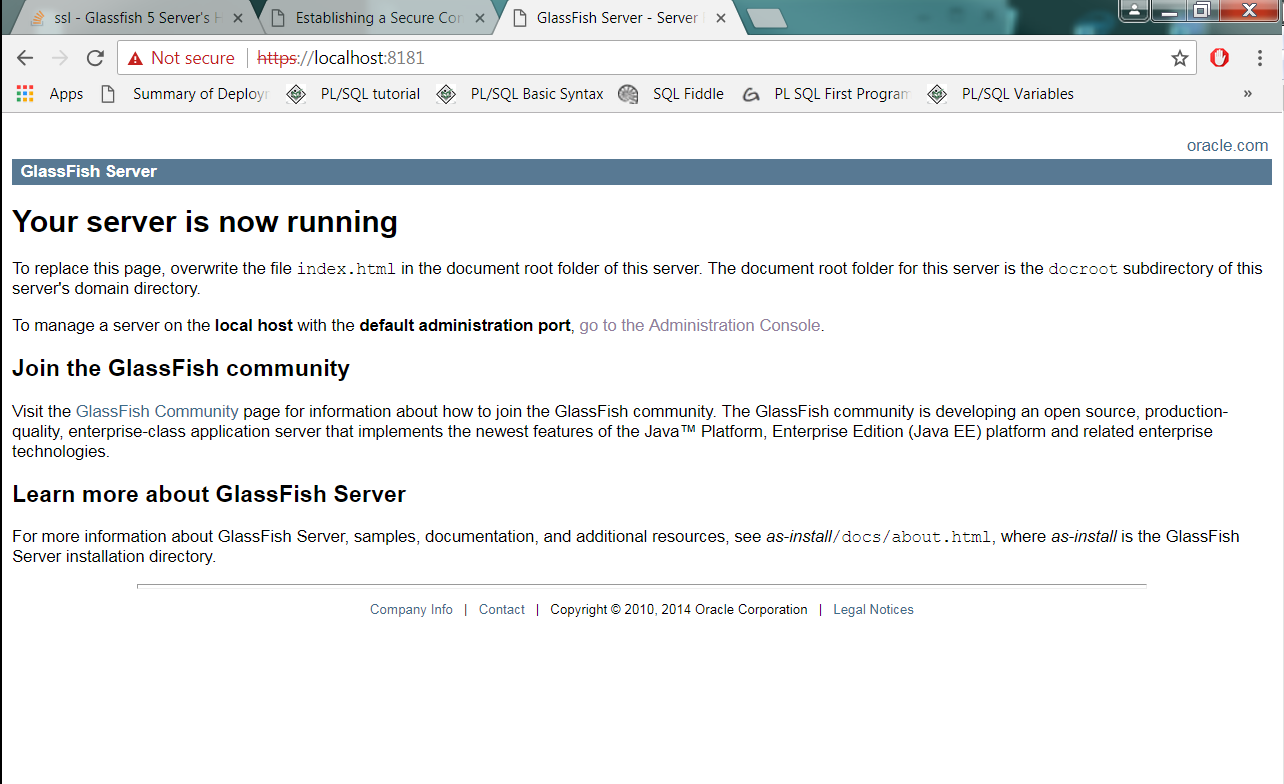
Task: Click the index.html file name text
Action: click(x=346, y=269)
